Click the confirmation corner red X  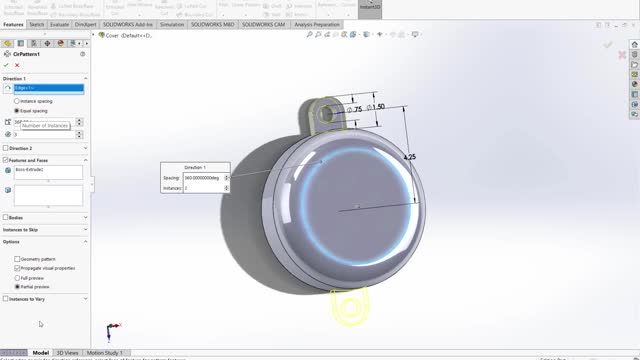pyautogui.click(x=622, y=55)
